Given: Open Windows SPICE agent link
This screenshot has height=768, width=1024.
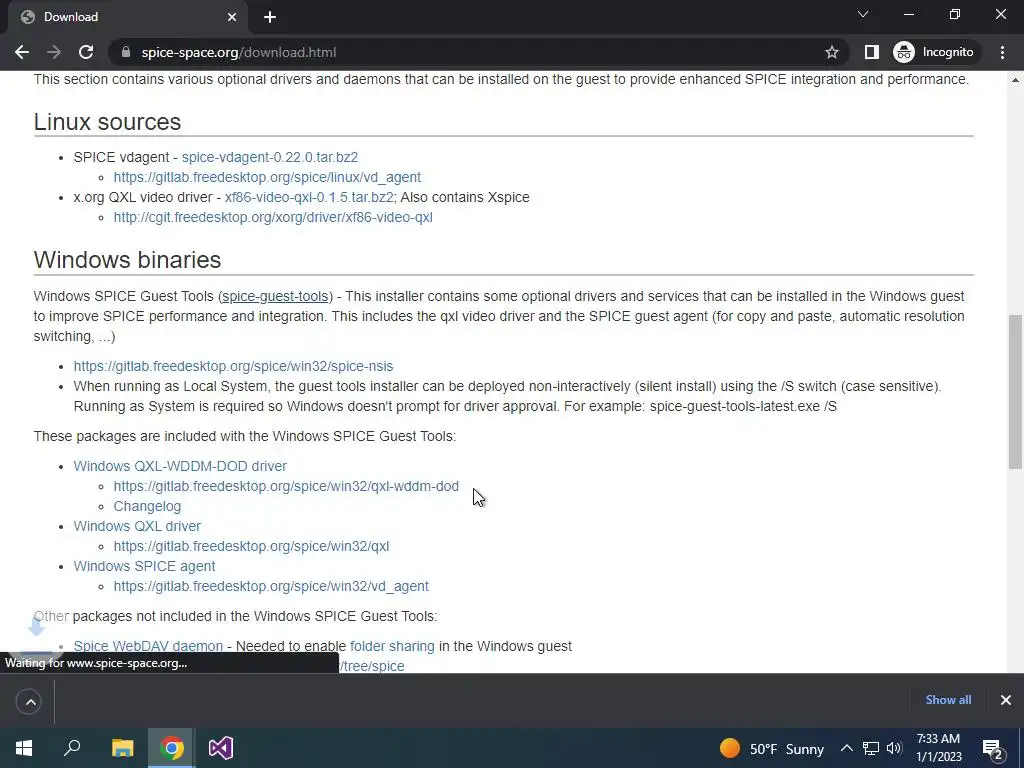Looking at the screenshot, I should 144,566.
